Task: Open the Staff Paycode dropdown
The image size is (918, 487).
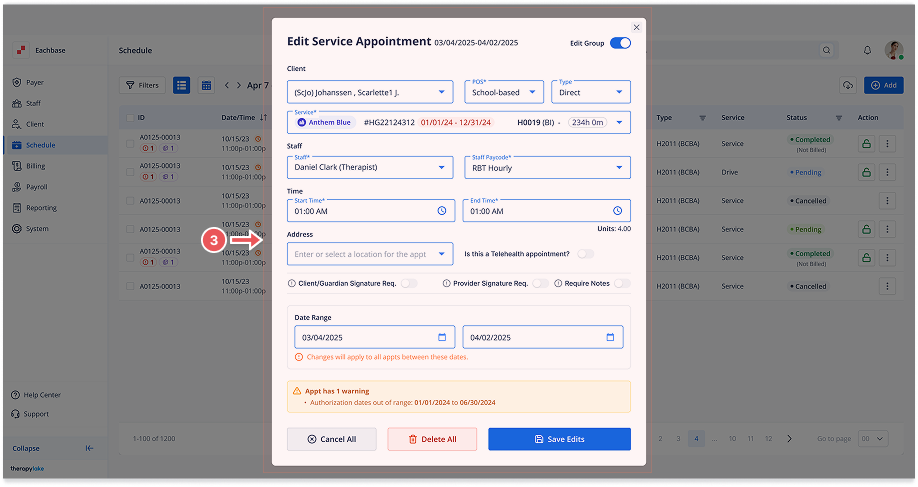Action: (546, 168)
